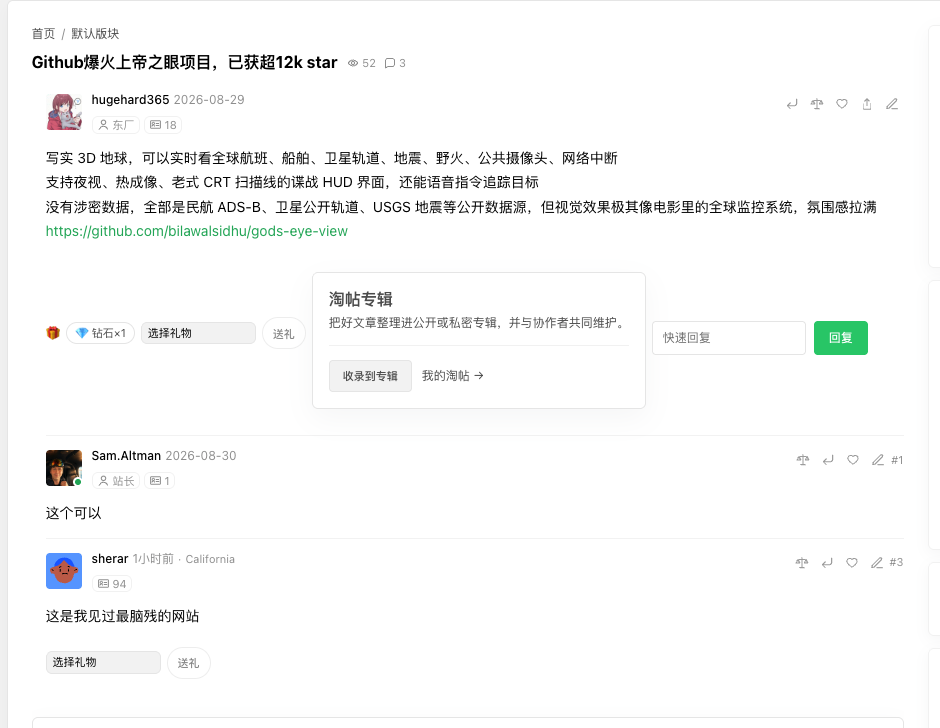Click hugehard365's badge showing 18
The height and width of the screenshot is (728, 940).
(x=162, y=125)
